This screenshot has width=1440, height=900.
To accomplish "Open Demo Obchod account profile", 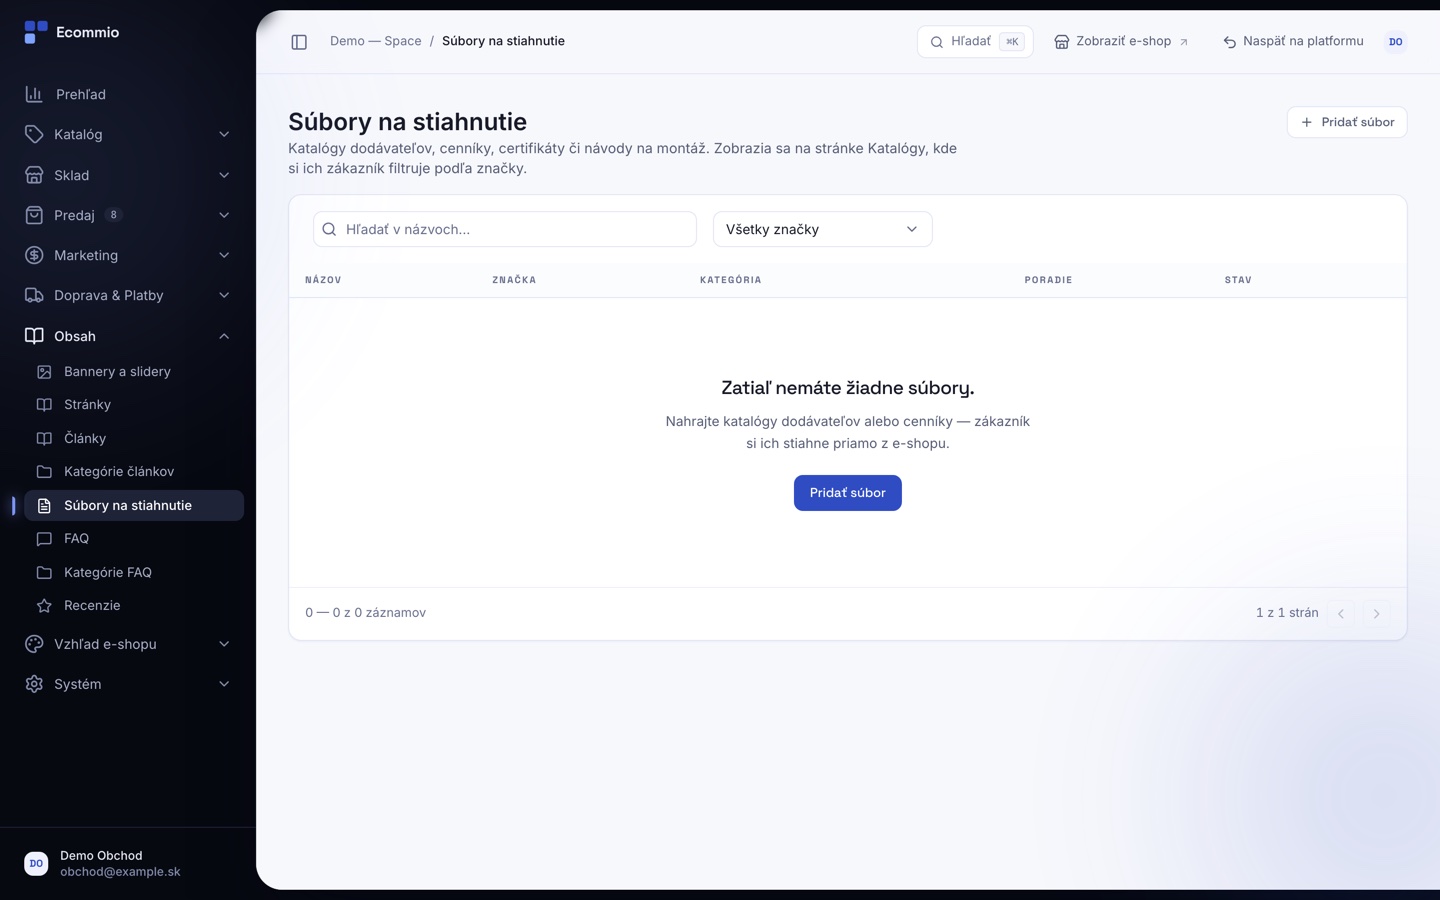I will 128,863.
